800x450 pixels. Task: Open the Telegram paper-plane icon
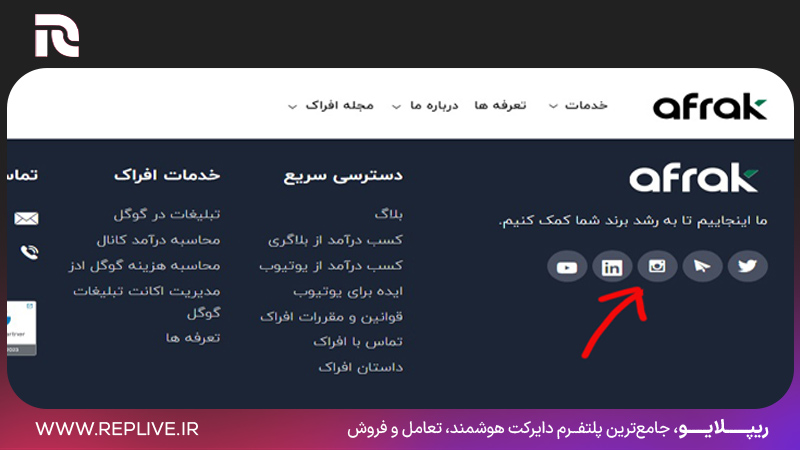[702, 266]
